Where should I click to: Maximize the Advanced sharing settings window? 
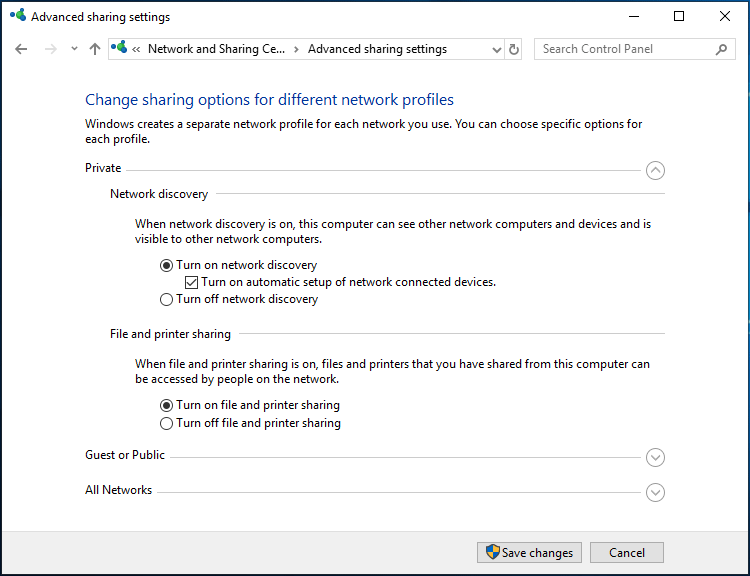[679, 16]
